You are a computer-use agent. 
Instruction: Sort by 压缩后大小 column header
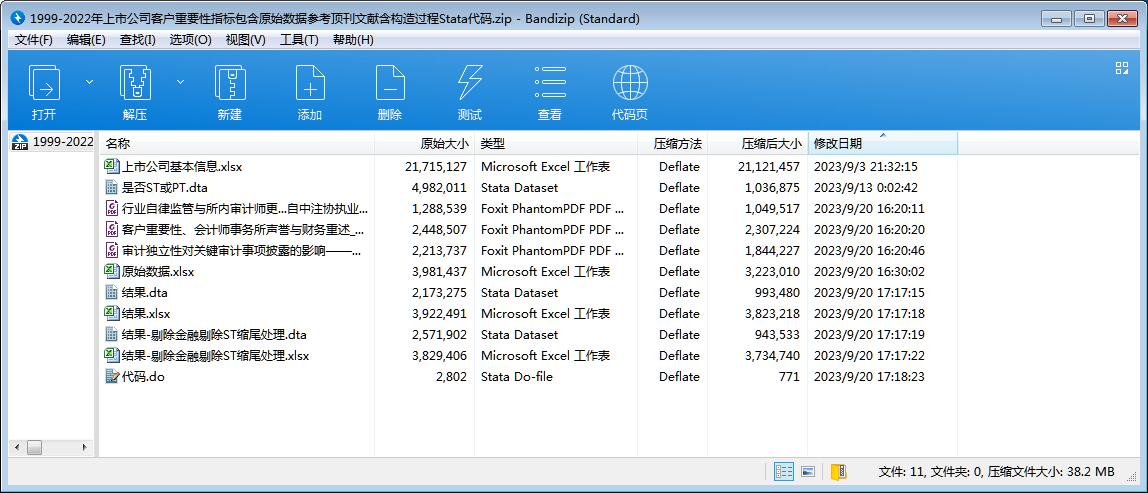point(758,144)
